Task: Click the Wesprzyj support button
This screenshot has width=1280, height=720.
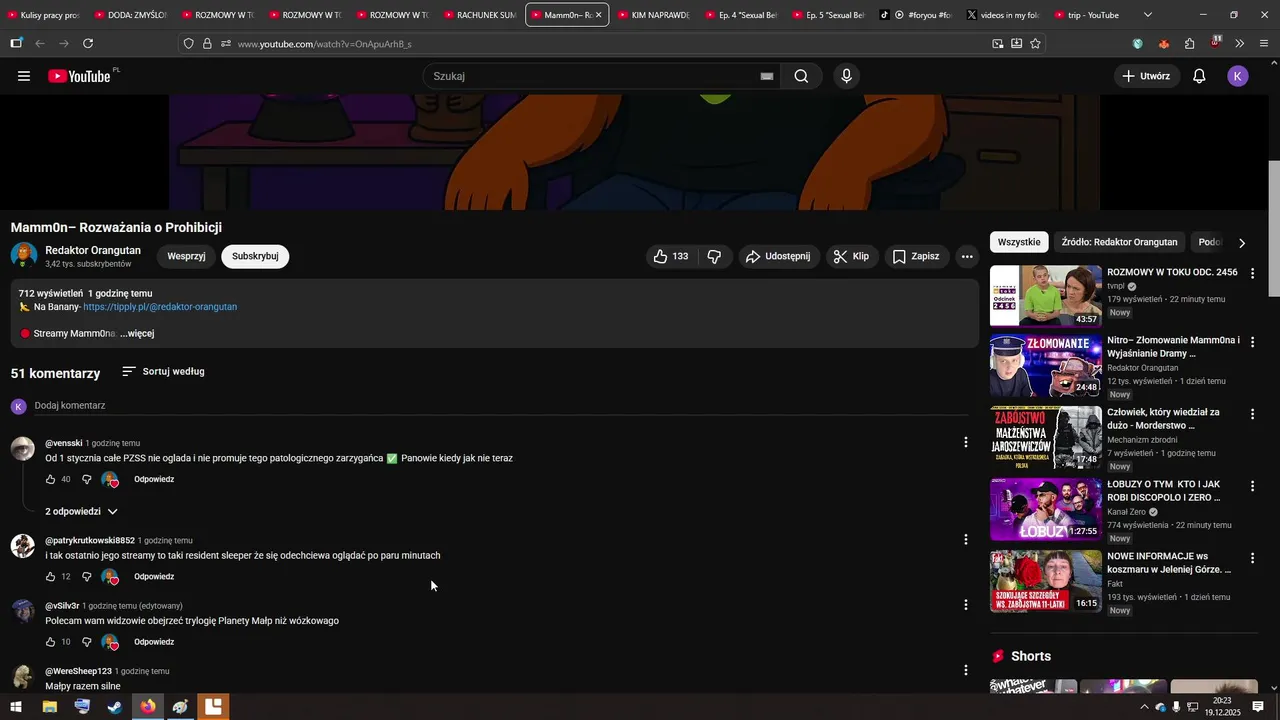Action: pos(186,256)
